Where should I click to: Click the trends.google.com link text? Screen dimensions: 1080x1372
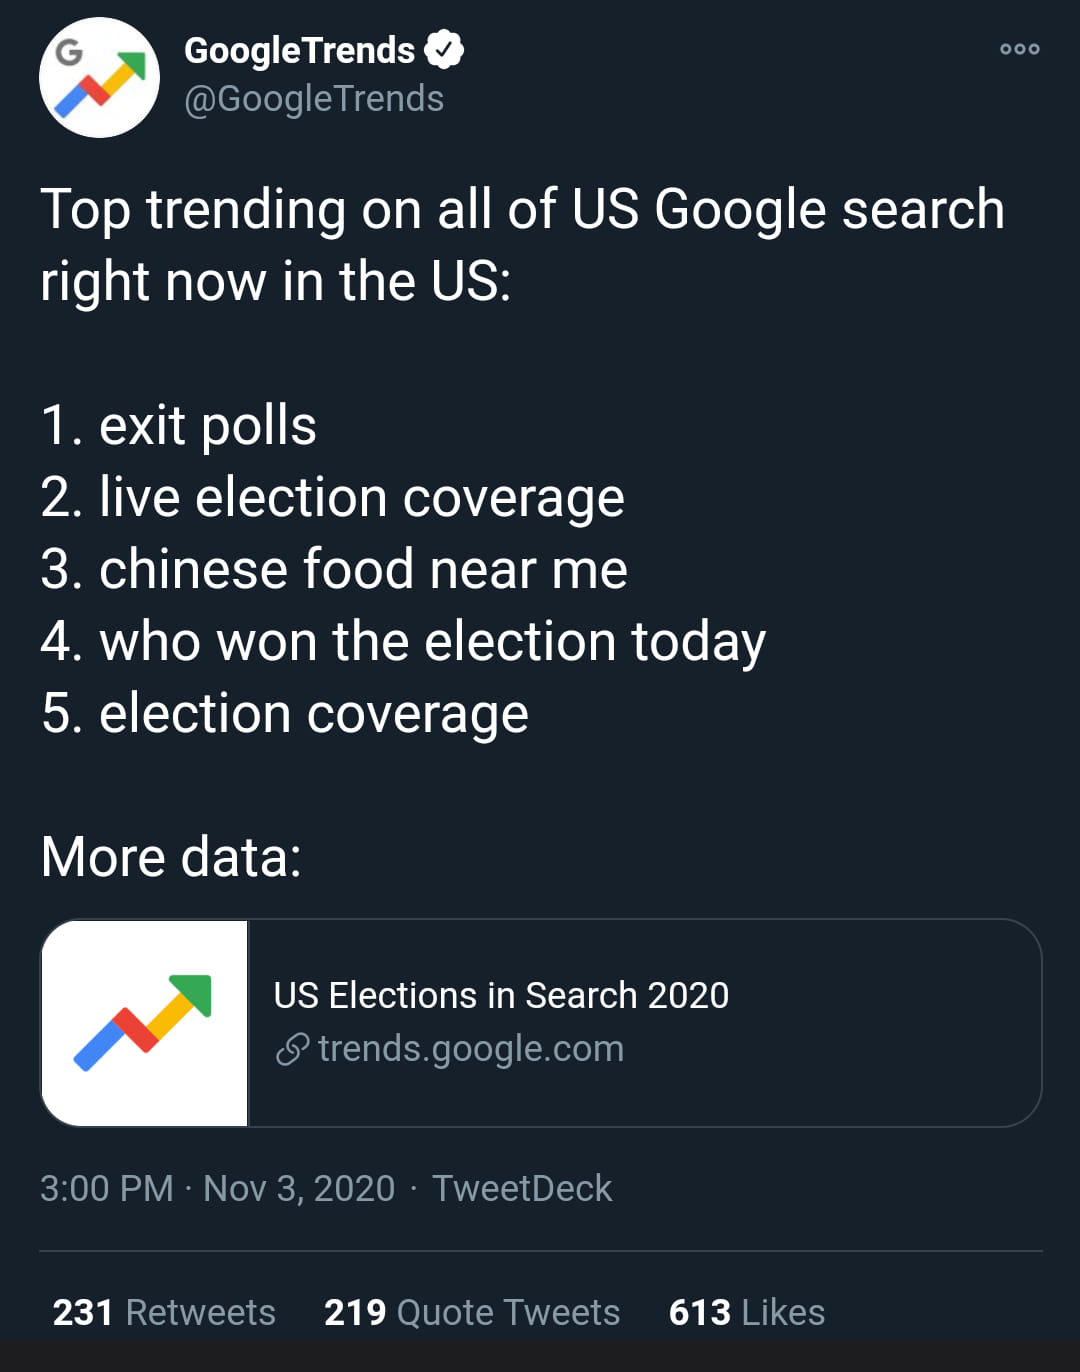(471, 1049)
